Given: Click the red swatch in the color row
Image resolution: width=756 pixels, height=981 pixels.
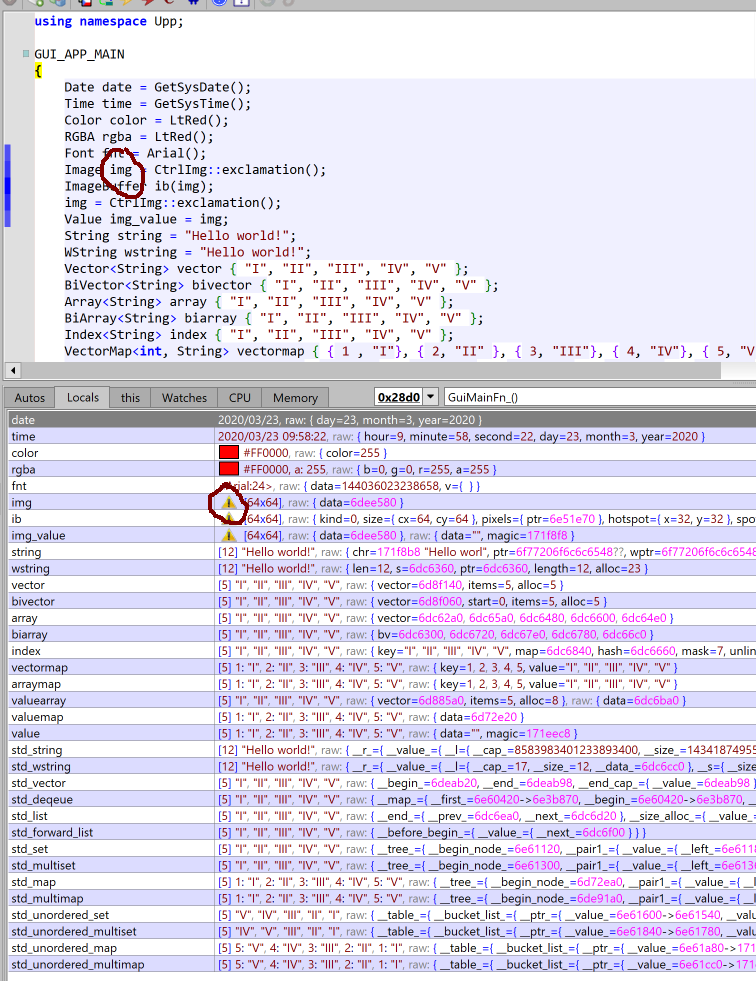Looking at the screenshot, I should 228,453.
